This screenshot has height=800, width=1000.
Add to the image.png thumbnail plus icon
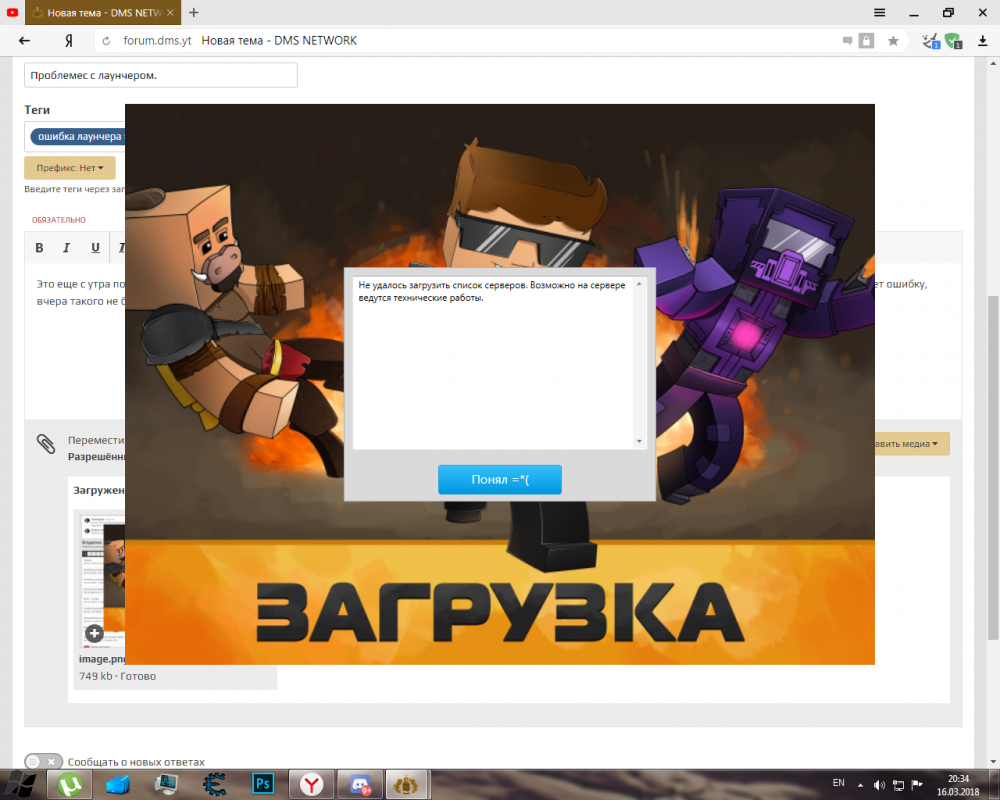[x=94, y=633]
